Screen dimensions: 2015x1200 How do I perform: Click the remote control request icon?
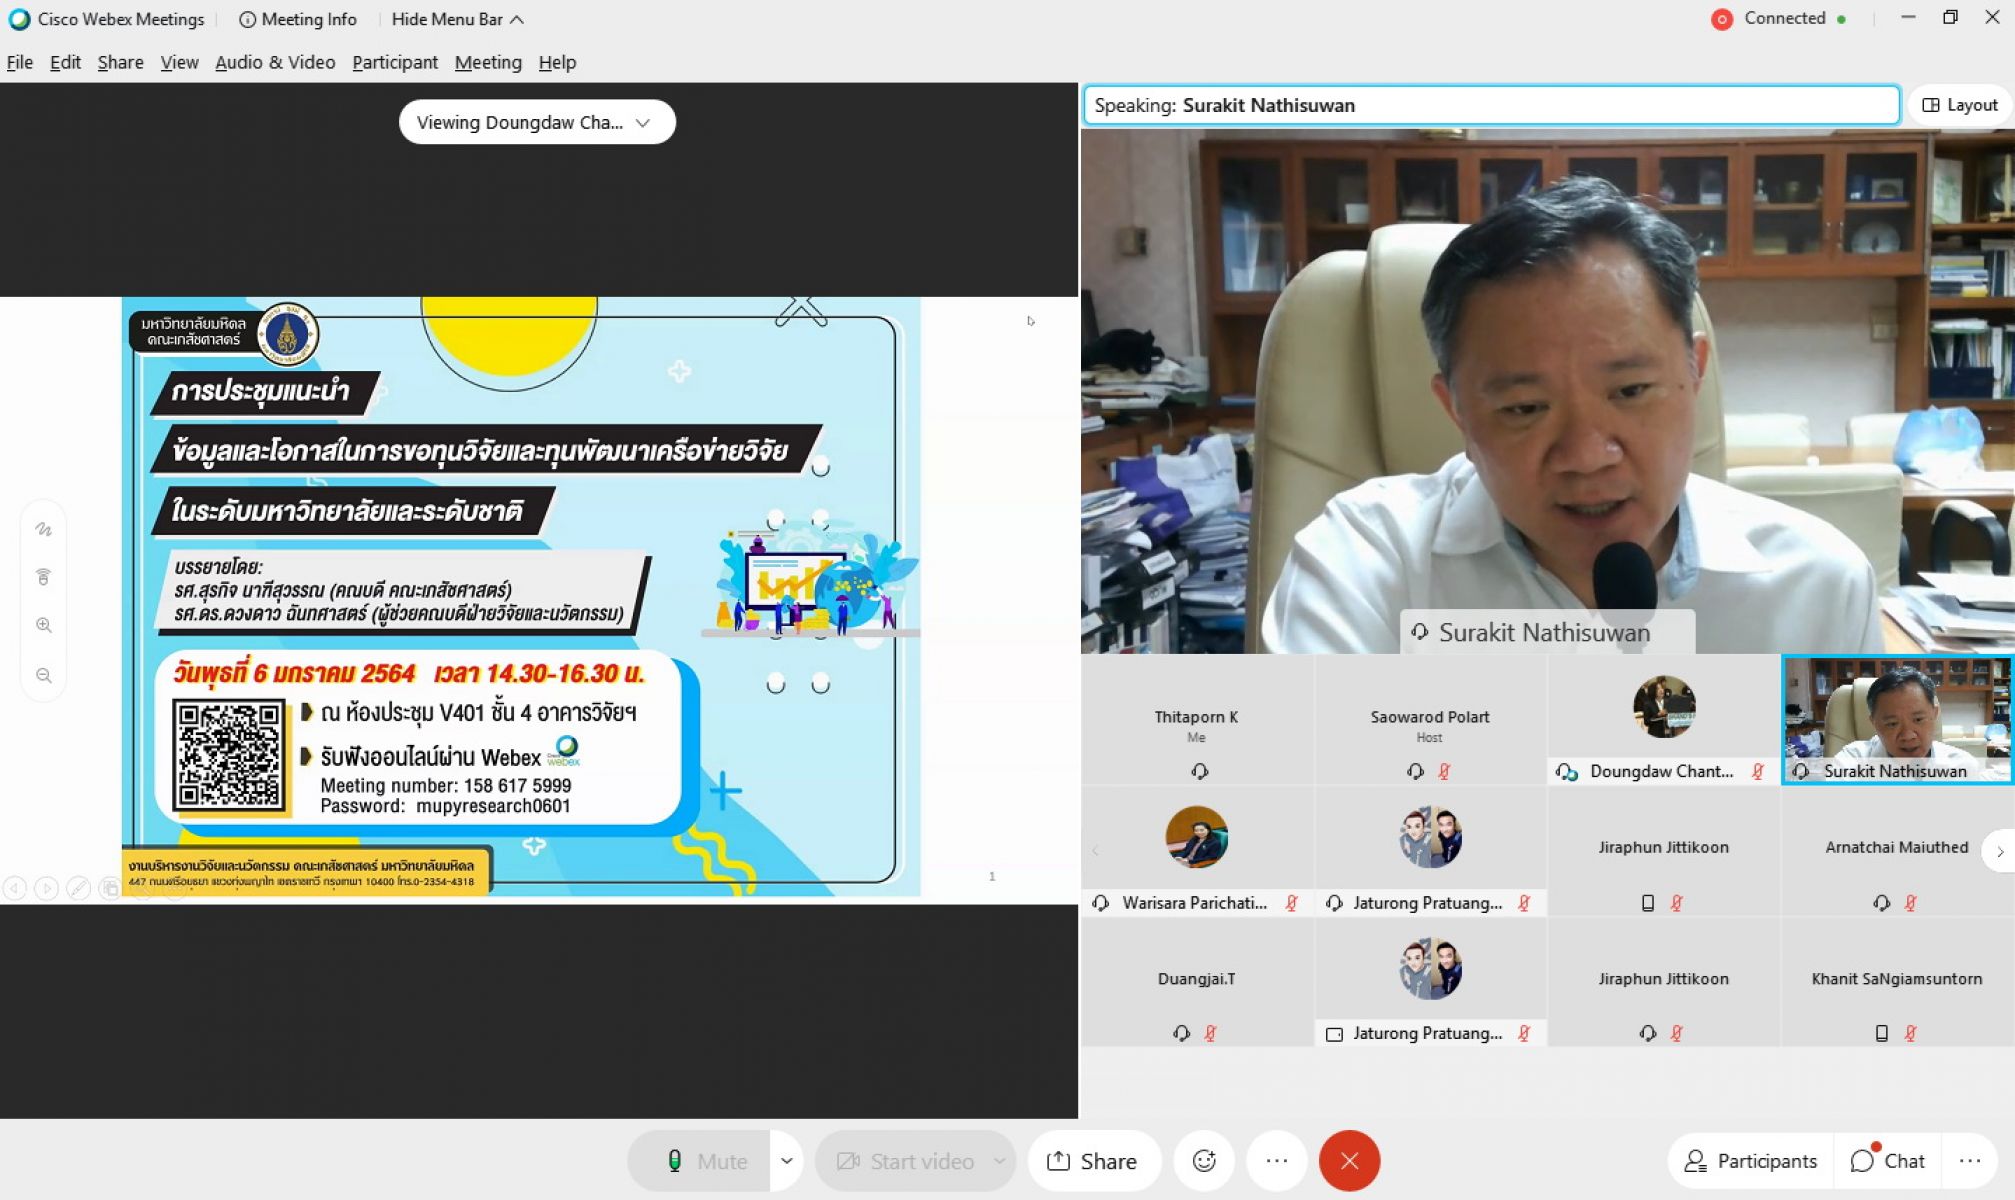pos(44,577)
